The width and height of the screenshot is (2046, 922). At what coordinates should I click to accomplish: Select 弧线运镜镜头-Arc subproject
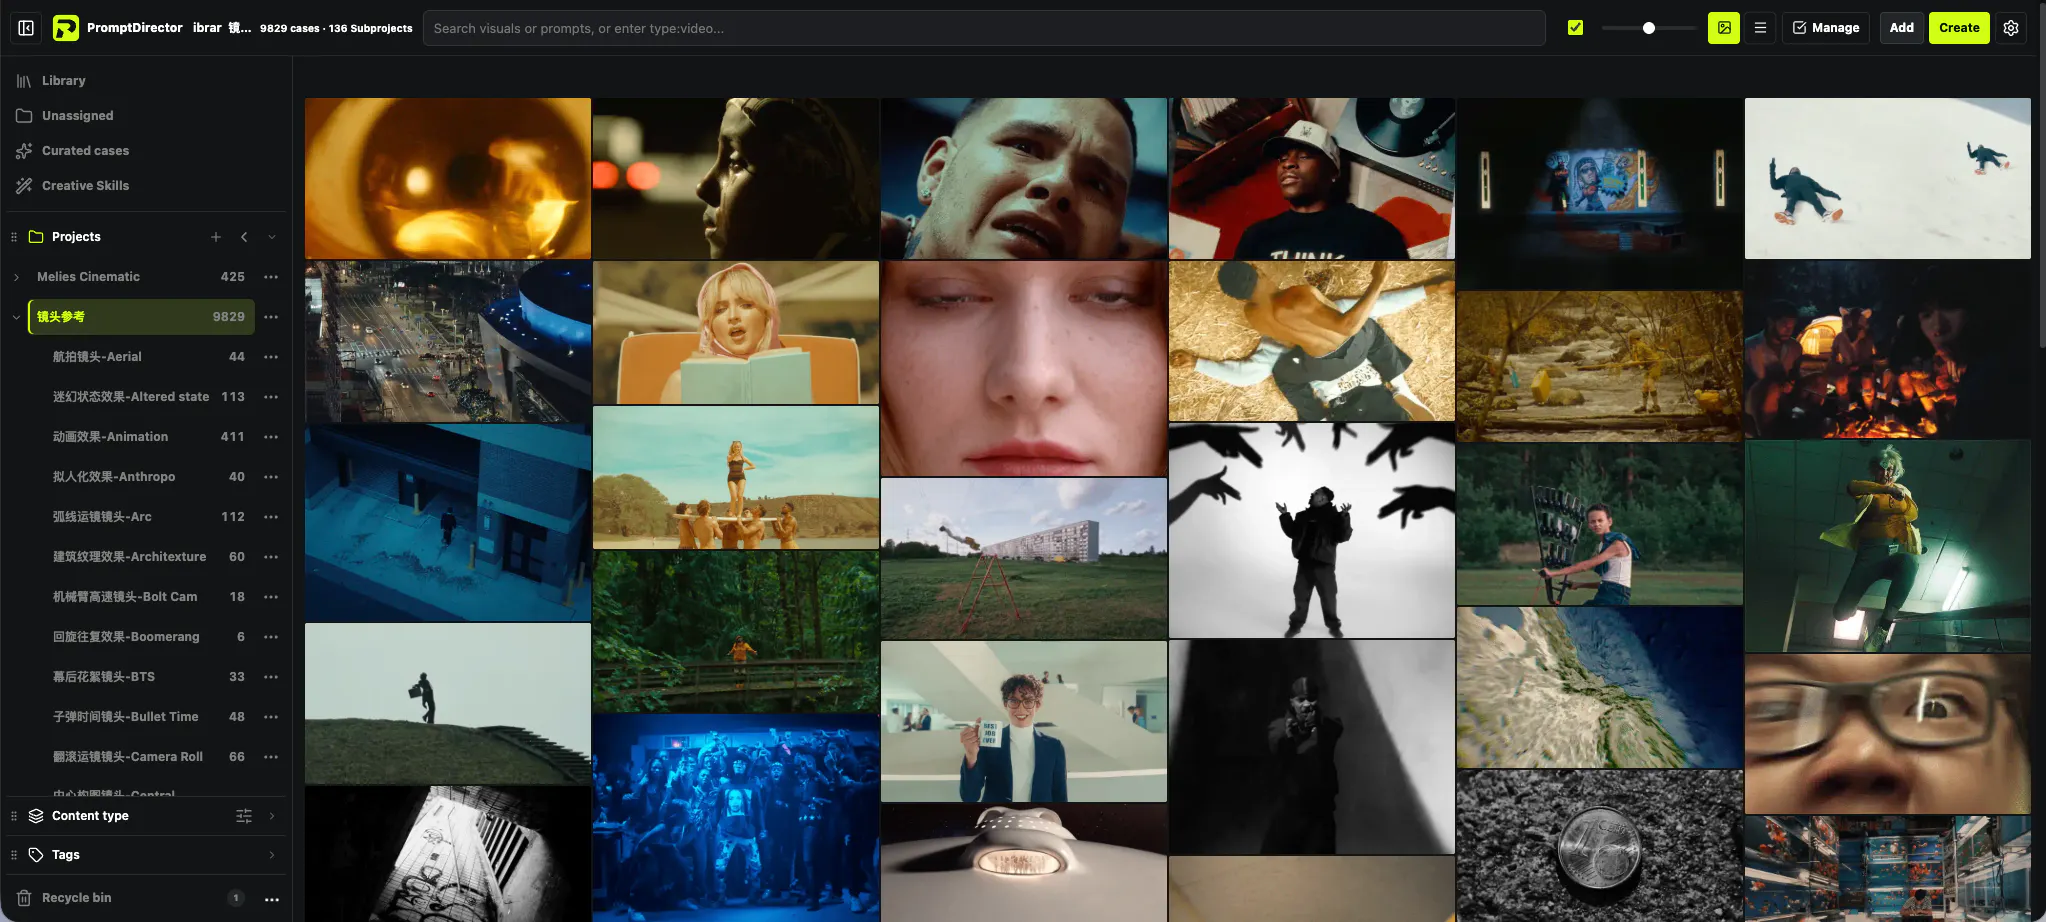coord(148,517)
